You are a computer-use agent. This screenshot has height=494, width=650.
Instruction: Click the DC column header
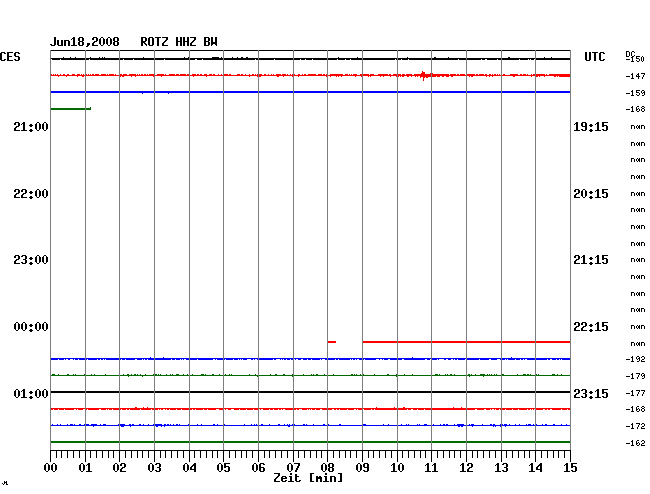[x=630, y=54]
